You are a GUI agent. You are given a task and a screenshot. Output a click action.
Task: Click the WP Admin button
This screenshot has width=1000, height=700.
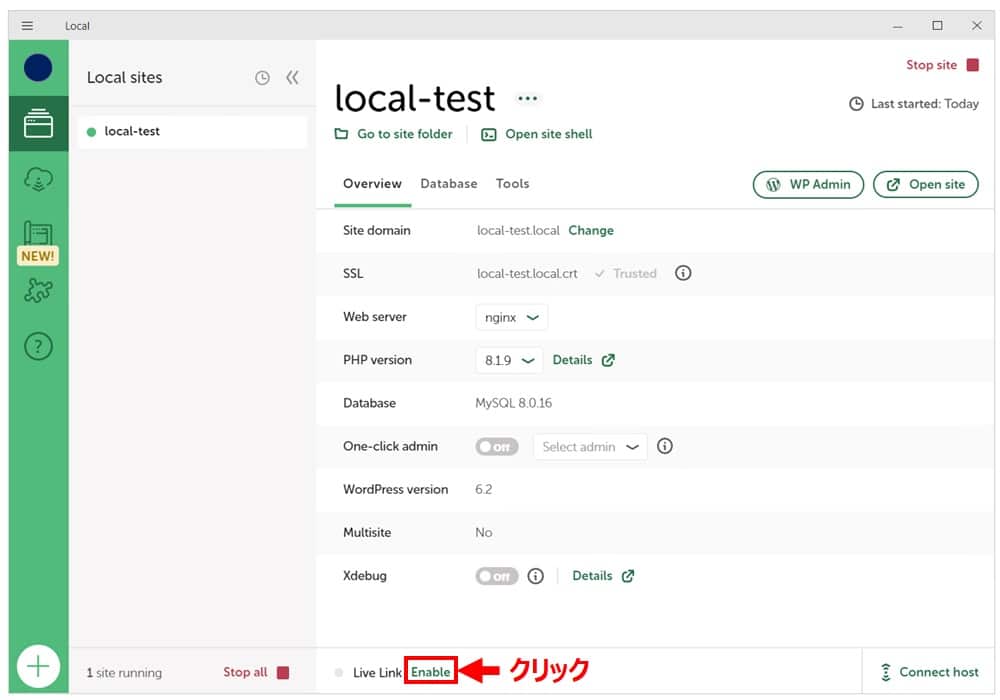(808, 184)
